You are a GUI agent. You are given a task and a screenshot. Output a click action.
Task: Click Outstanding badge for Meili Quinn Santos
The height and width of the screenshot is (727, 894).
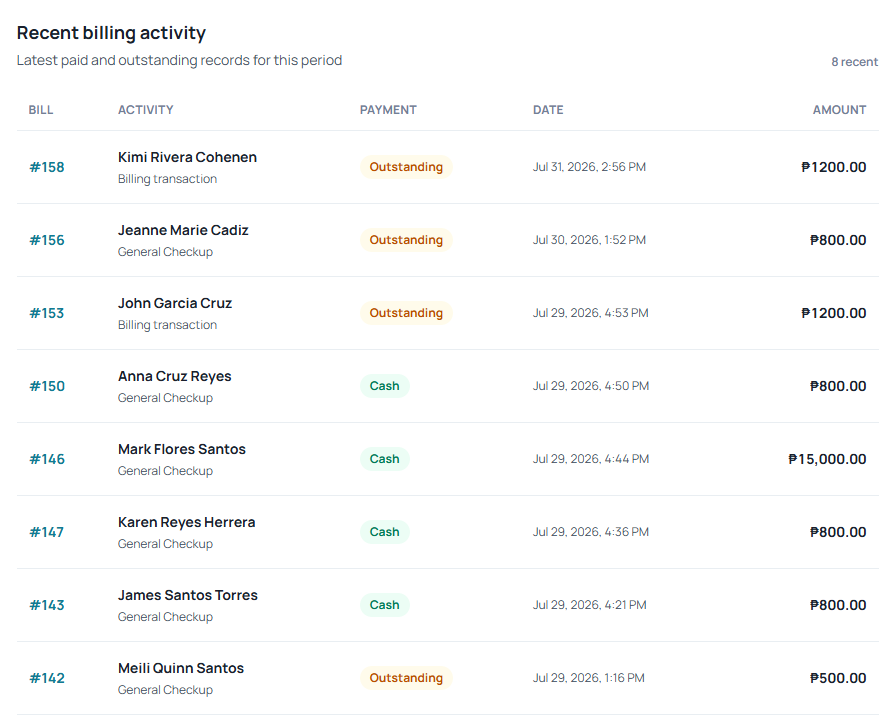tap(406, 678)
